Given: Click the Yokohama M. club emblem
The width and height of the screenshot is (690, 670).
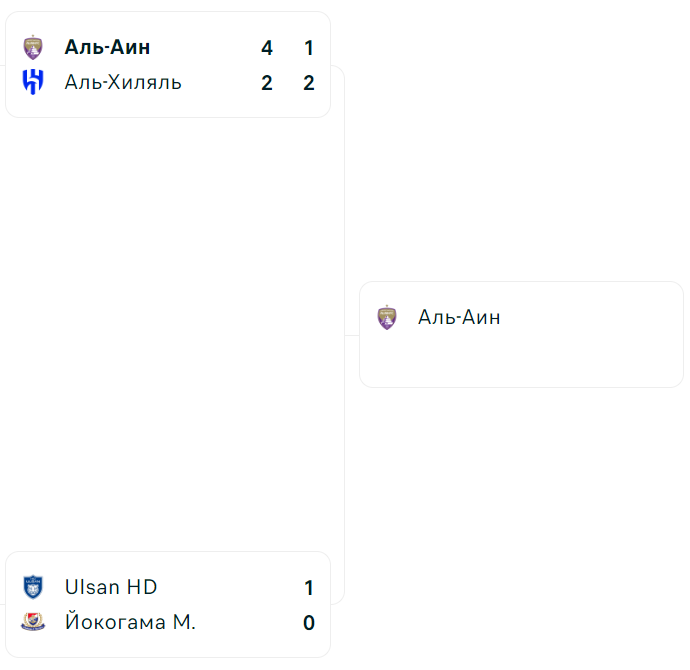Looking at the screenshot, I should click(x=33, y=622).
